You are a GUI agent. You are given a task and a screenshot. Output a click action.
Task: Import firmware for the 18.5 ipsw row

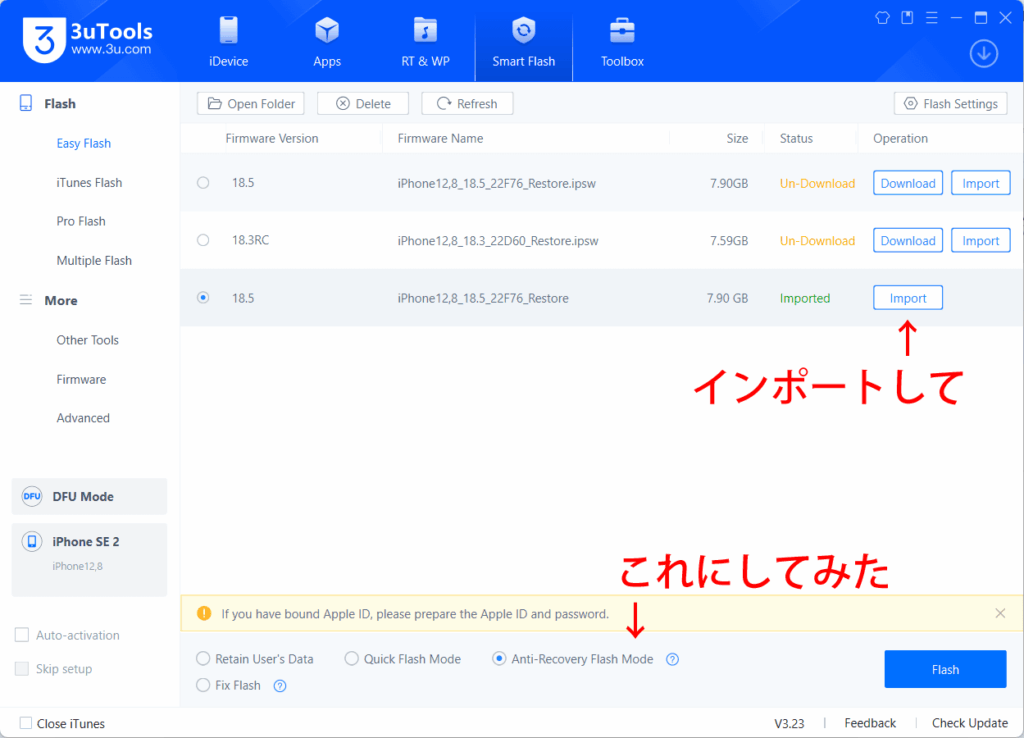(x=980, y=184)
